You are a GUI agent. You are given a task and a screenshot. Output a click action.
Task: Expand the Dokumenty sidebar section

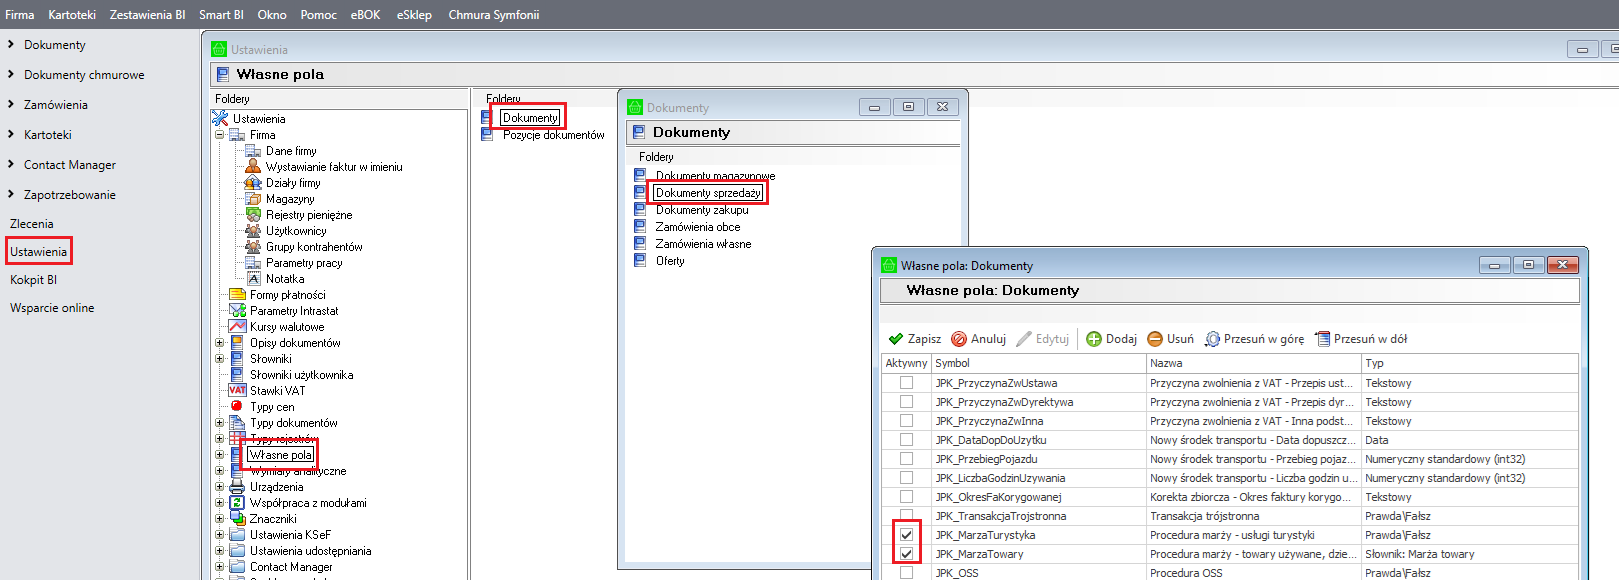click(11, 45)
